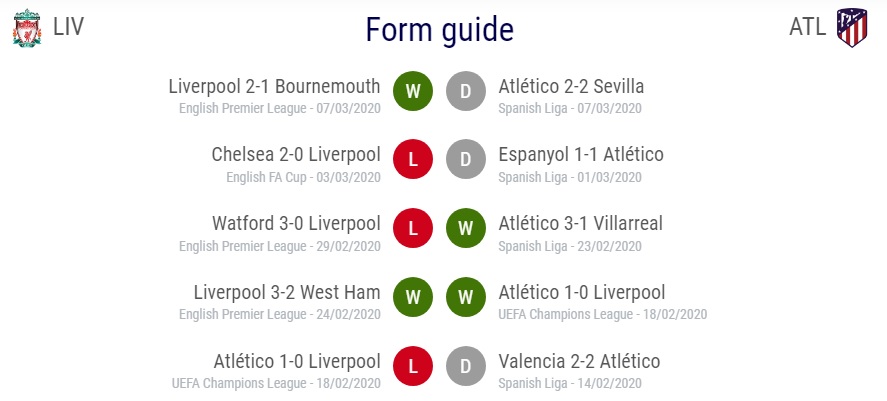Click the grey D badge for Espanyol match

466,159
